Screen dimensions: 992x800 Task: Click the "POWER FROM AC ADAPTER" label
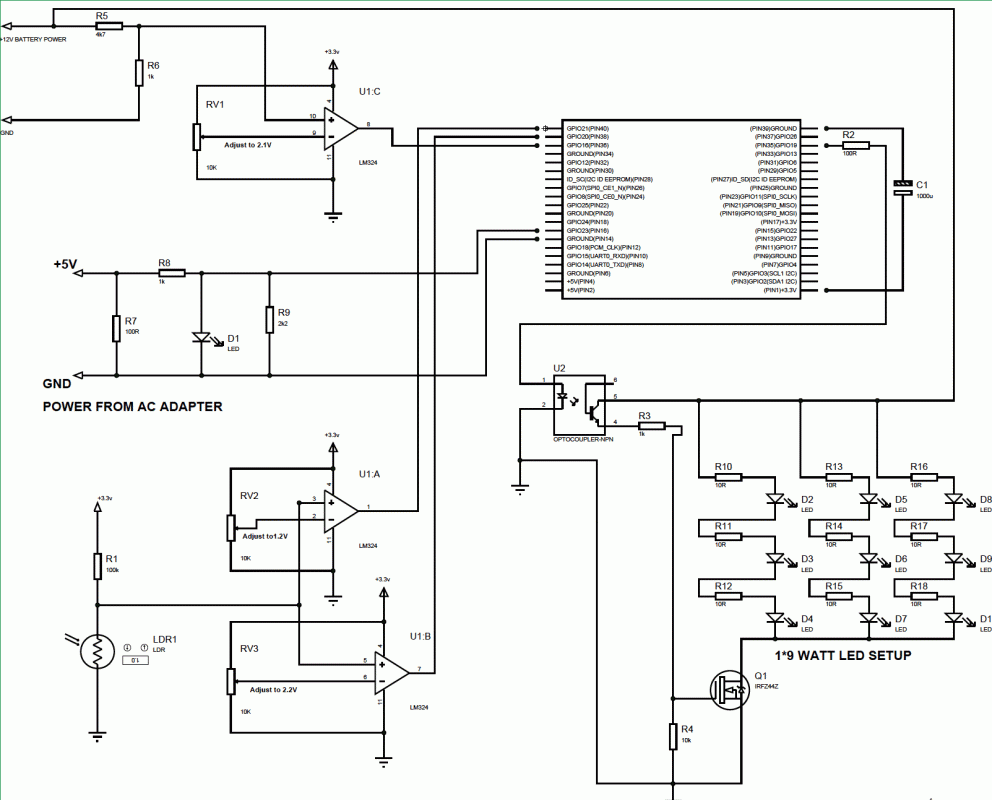132,407
